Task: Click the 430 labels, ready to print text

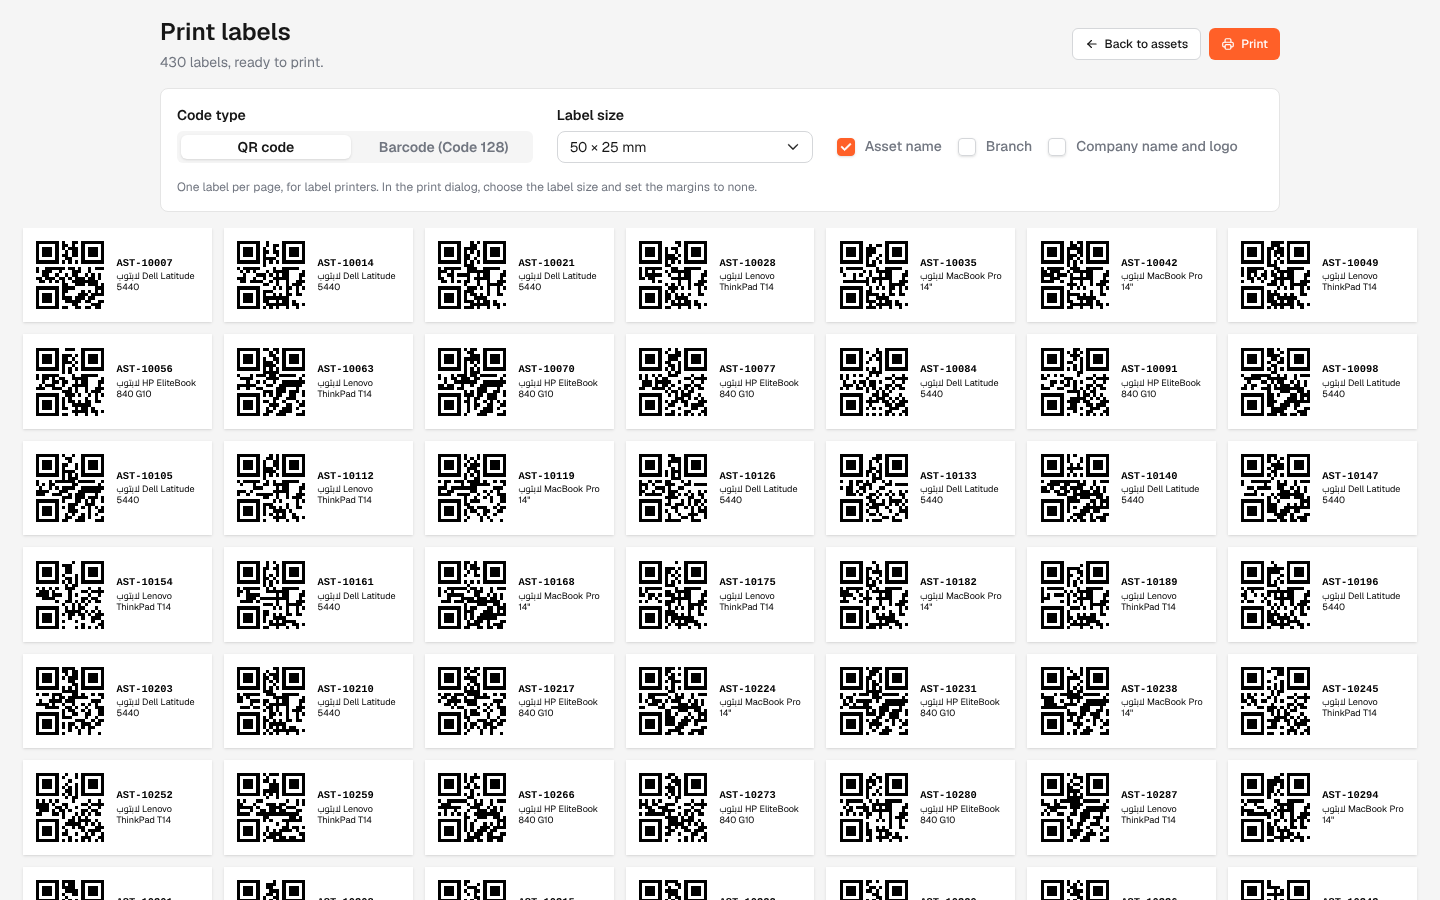Action: 242,62
